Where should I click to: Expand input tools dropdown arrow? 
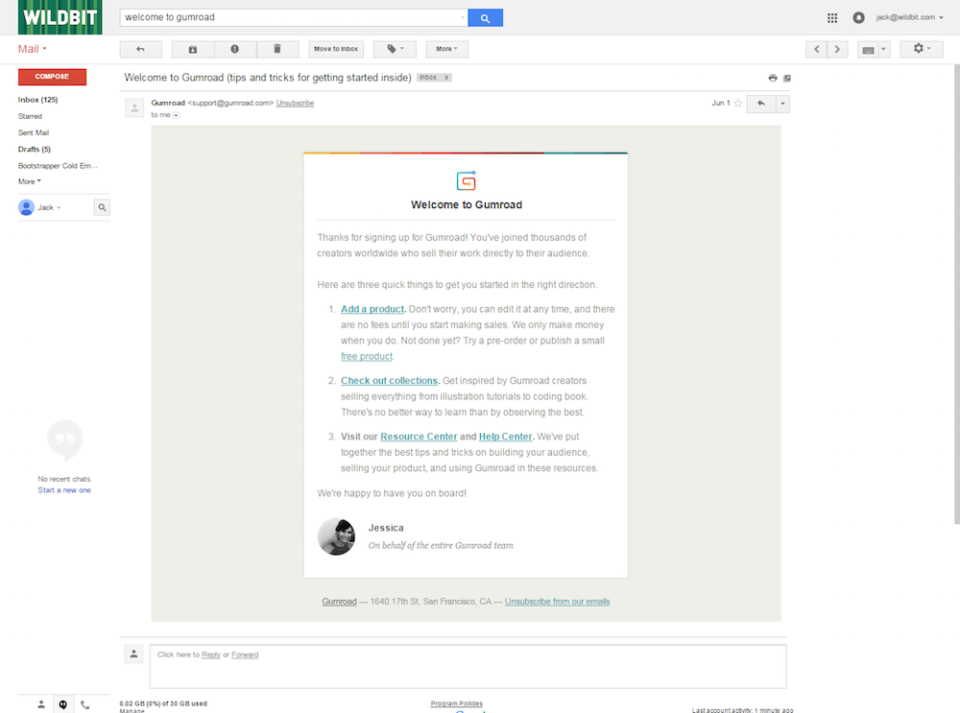[x=883, y=49]
